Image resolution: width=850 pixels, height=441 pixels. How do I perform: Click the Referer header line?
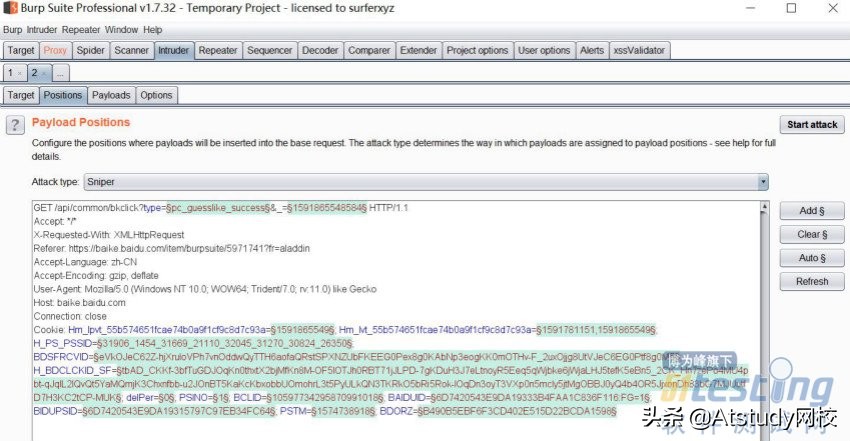click(x=171, y=249)
